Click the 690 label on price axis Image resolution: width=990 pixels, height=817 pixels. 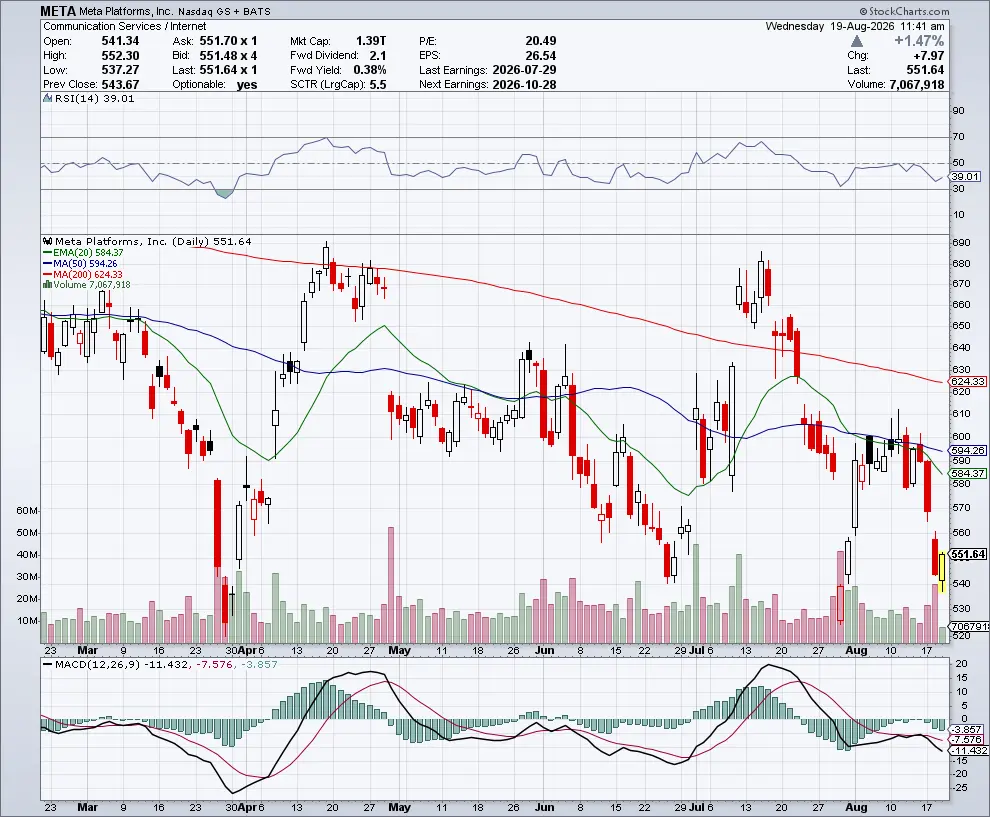(x=961, y=242)
